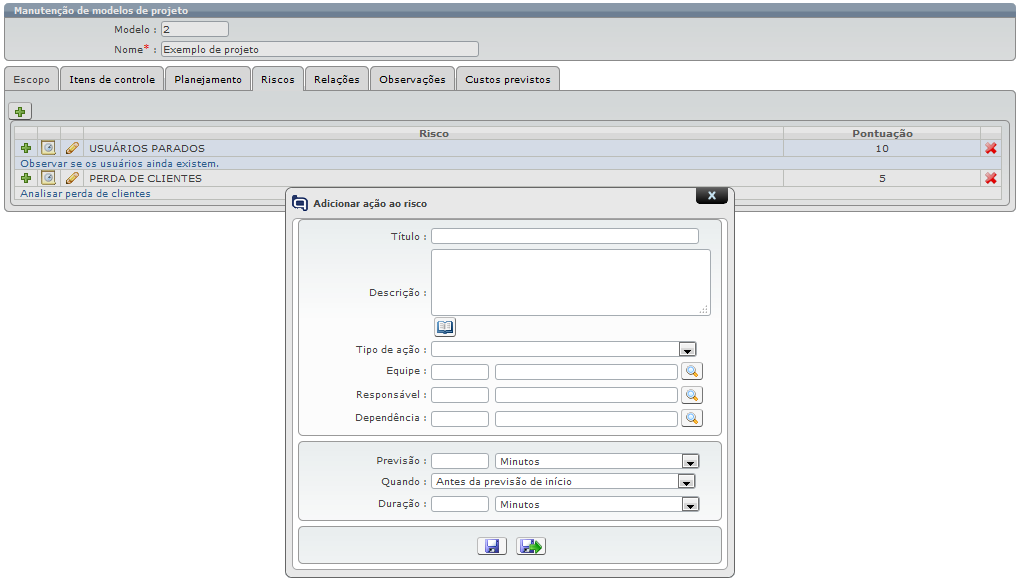Open the Quando dropdown
The height and width of the screenshot is (583, 1023).
pyautogui.click(x=685, y=481)
